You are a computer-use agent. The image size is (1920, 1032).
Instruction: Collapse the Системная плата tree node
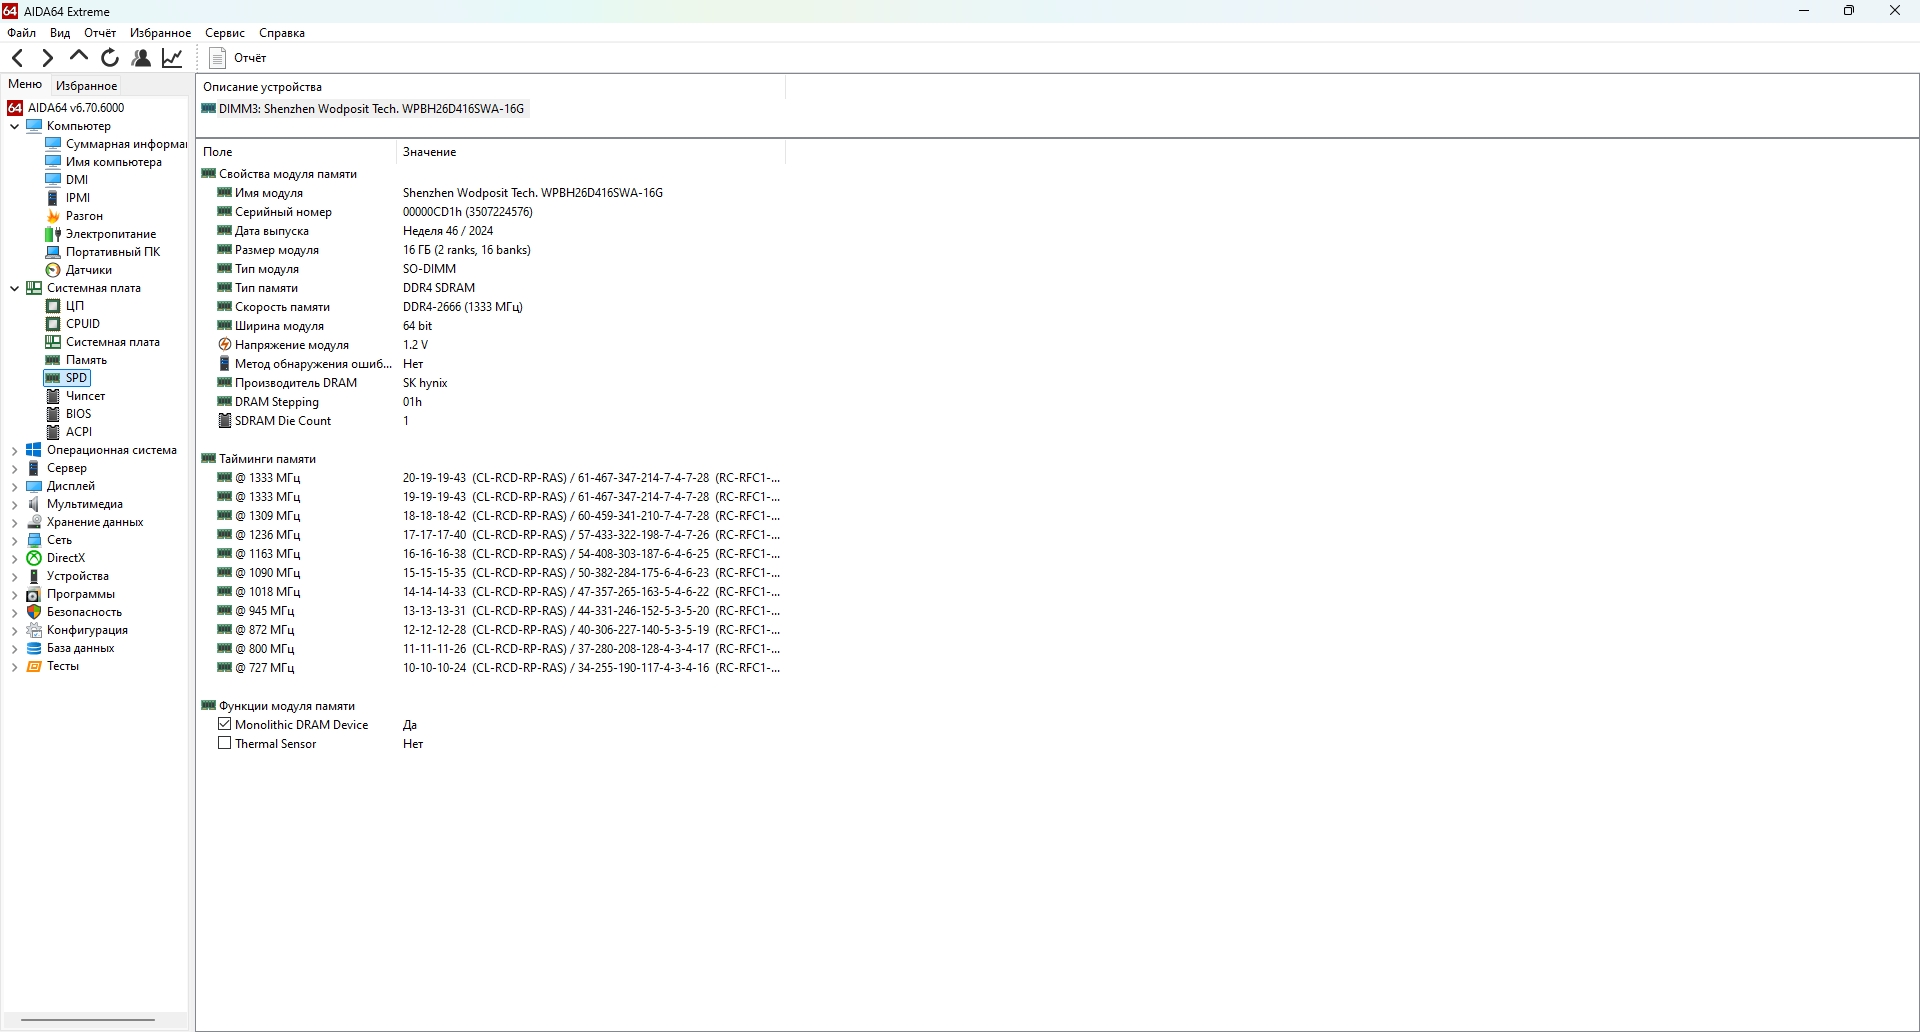pos(14,288)
